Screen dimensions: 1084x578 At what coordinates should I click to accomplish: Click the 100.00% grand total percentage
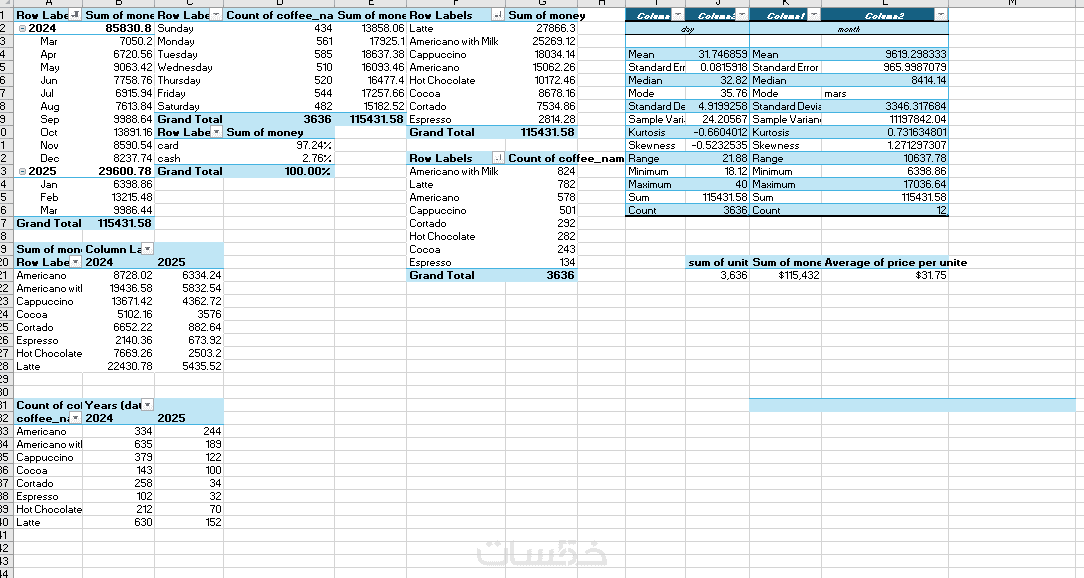coord(279,171)
